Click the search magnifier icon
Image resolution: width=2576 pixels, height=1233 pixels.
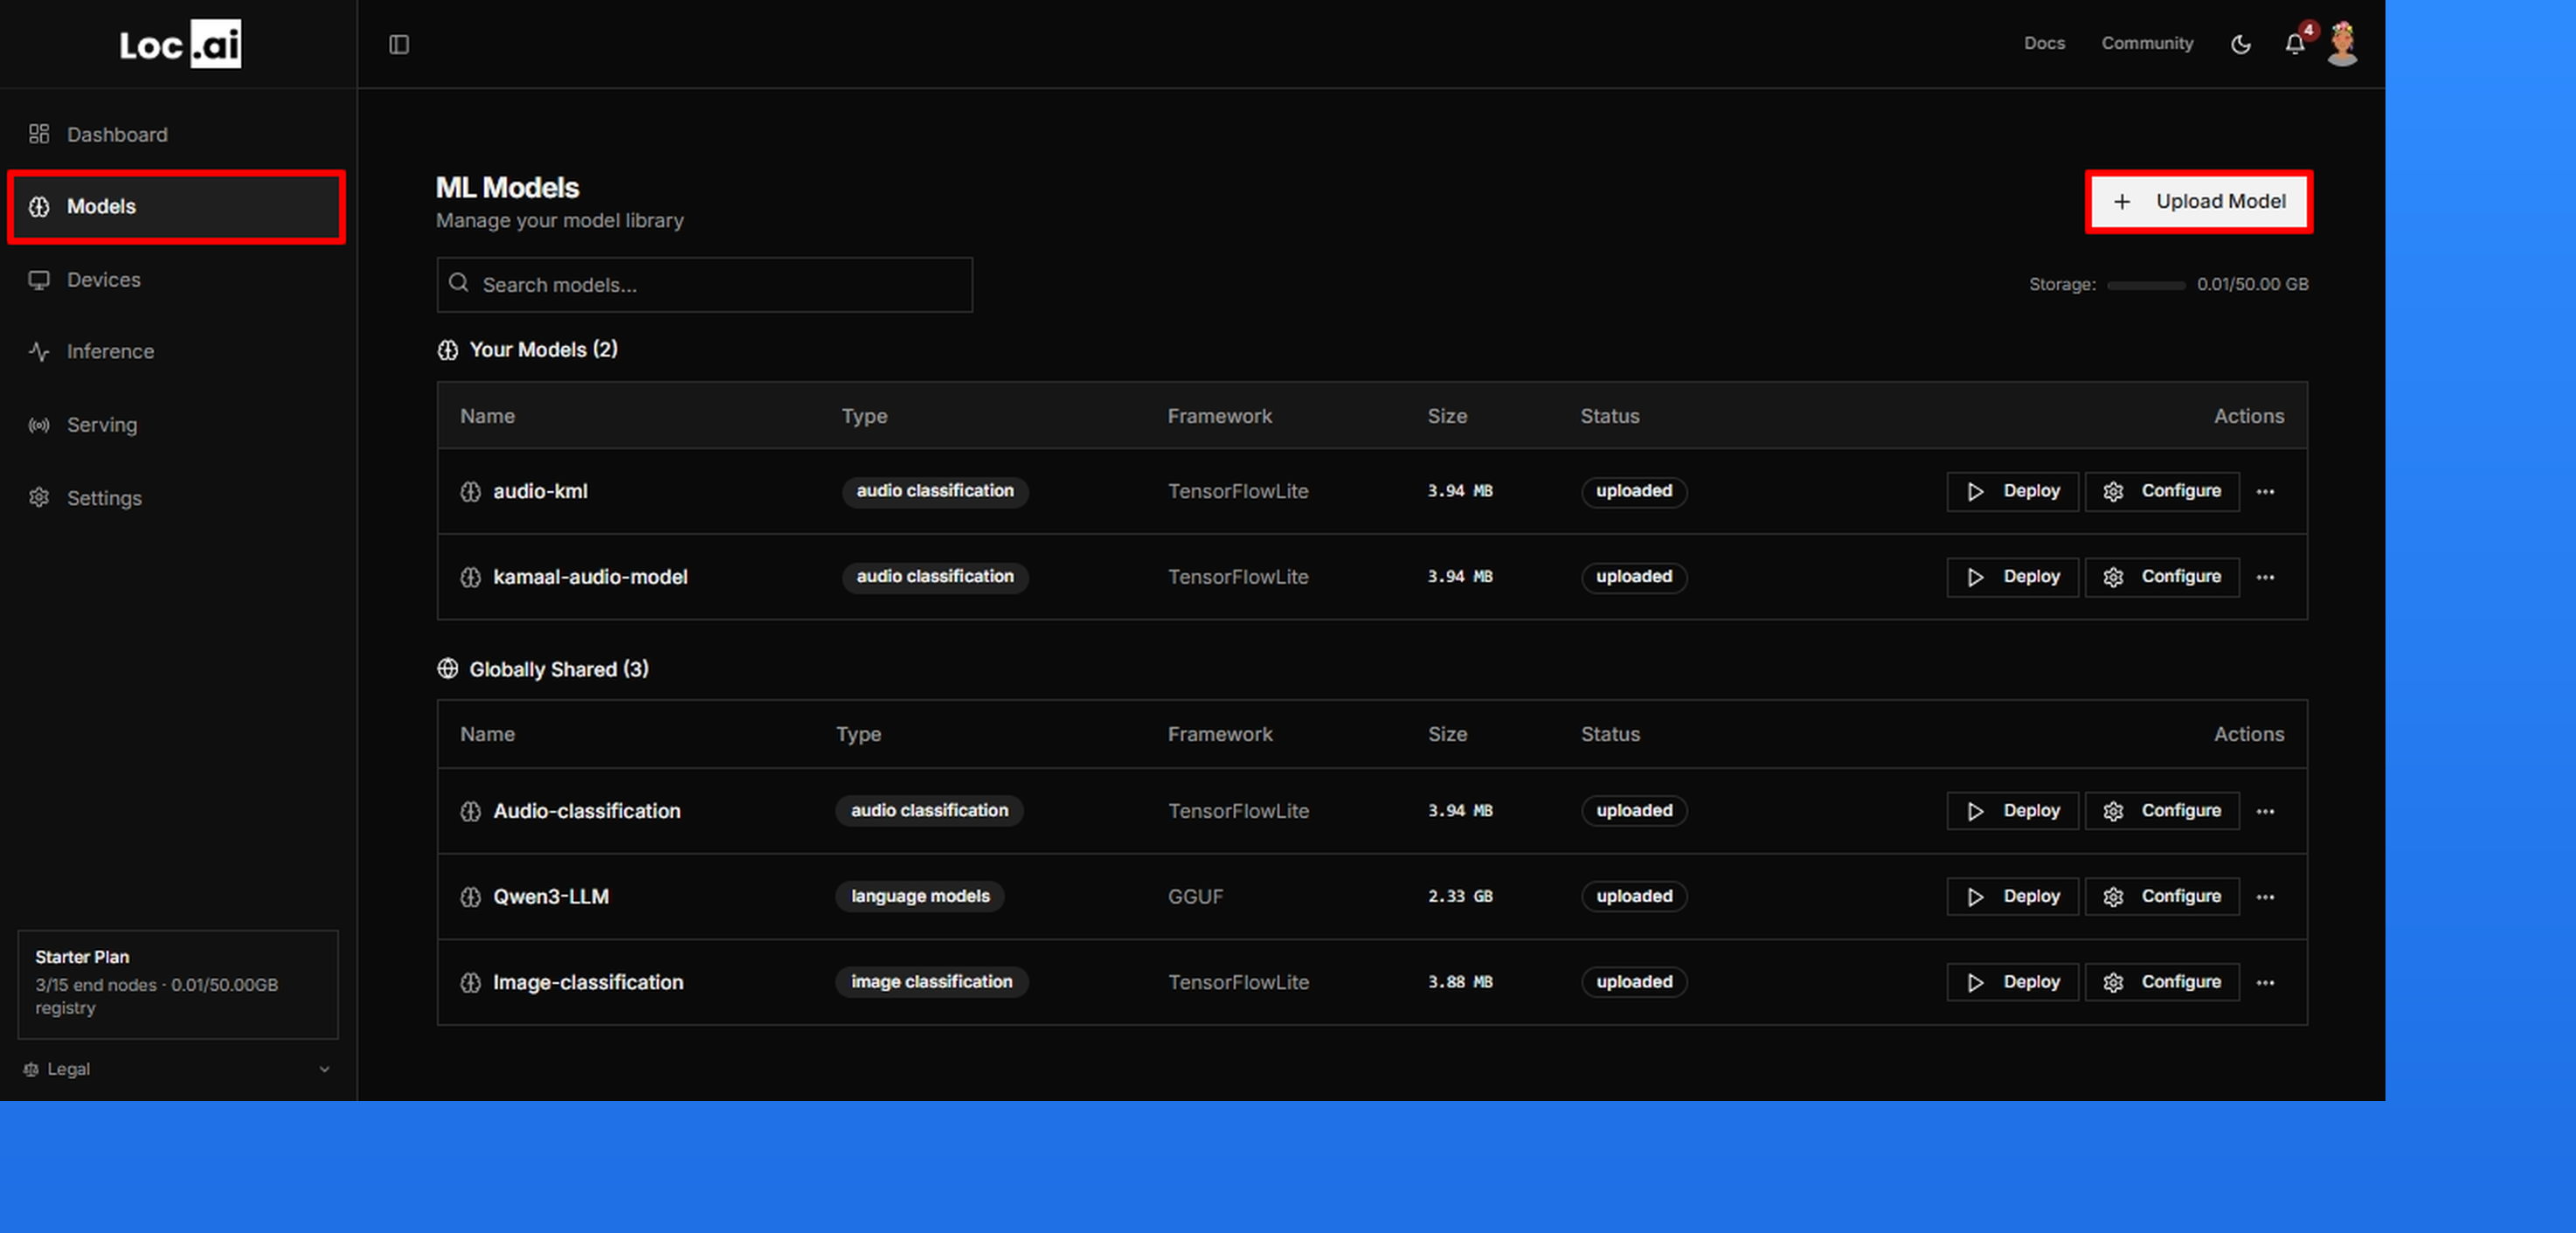tap(458, 283)
